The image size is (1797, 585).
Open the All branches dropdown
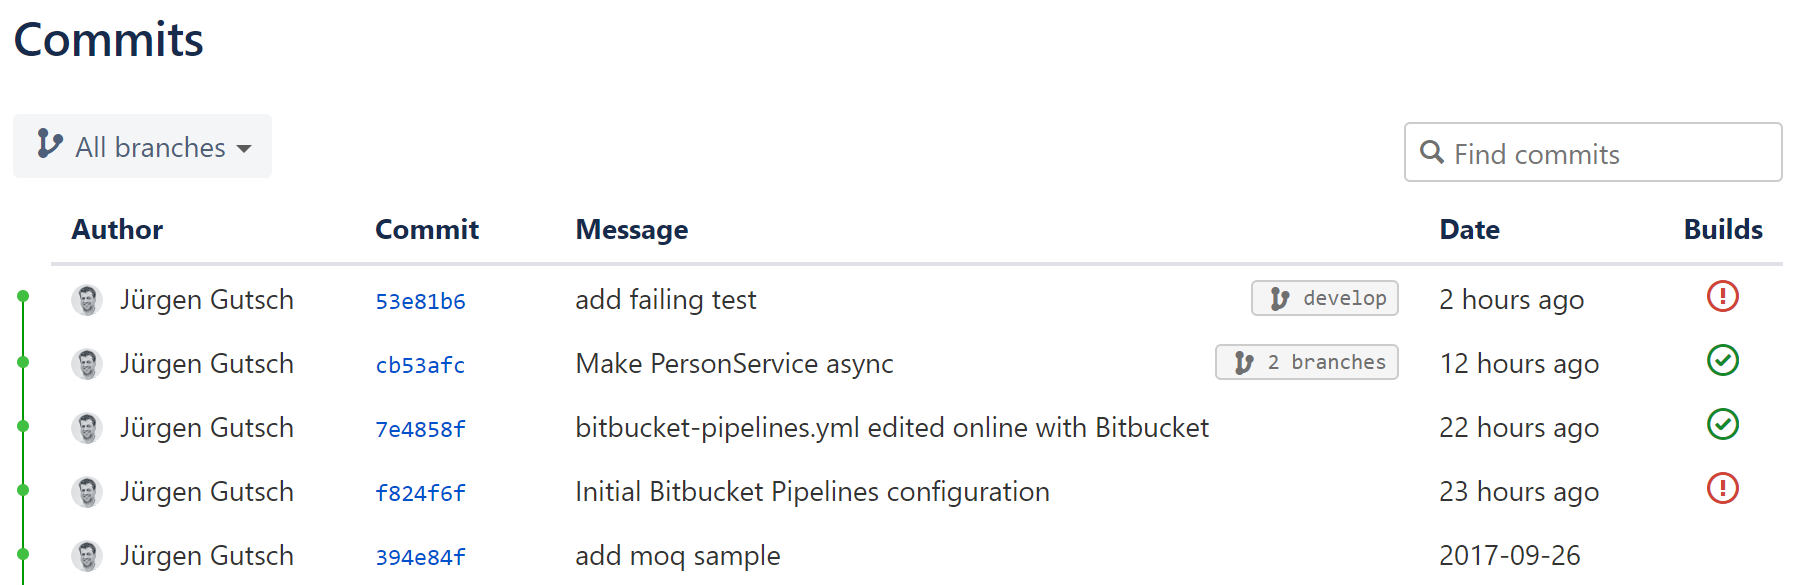click(142, 146)
